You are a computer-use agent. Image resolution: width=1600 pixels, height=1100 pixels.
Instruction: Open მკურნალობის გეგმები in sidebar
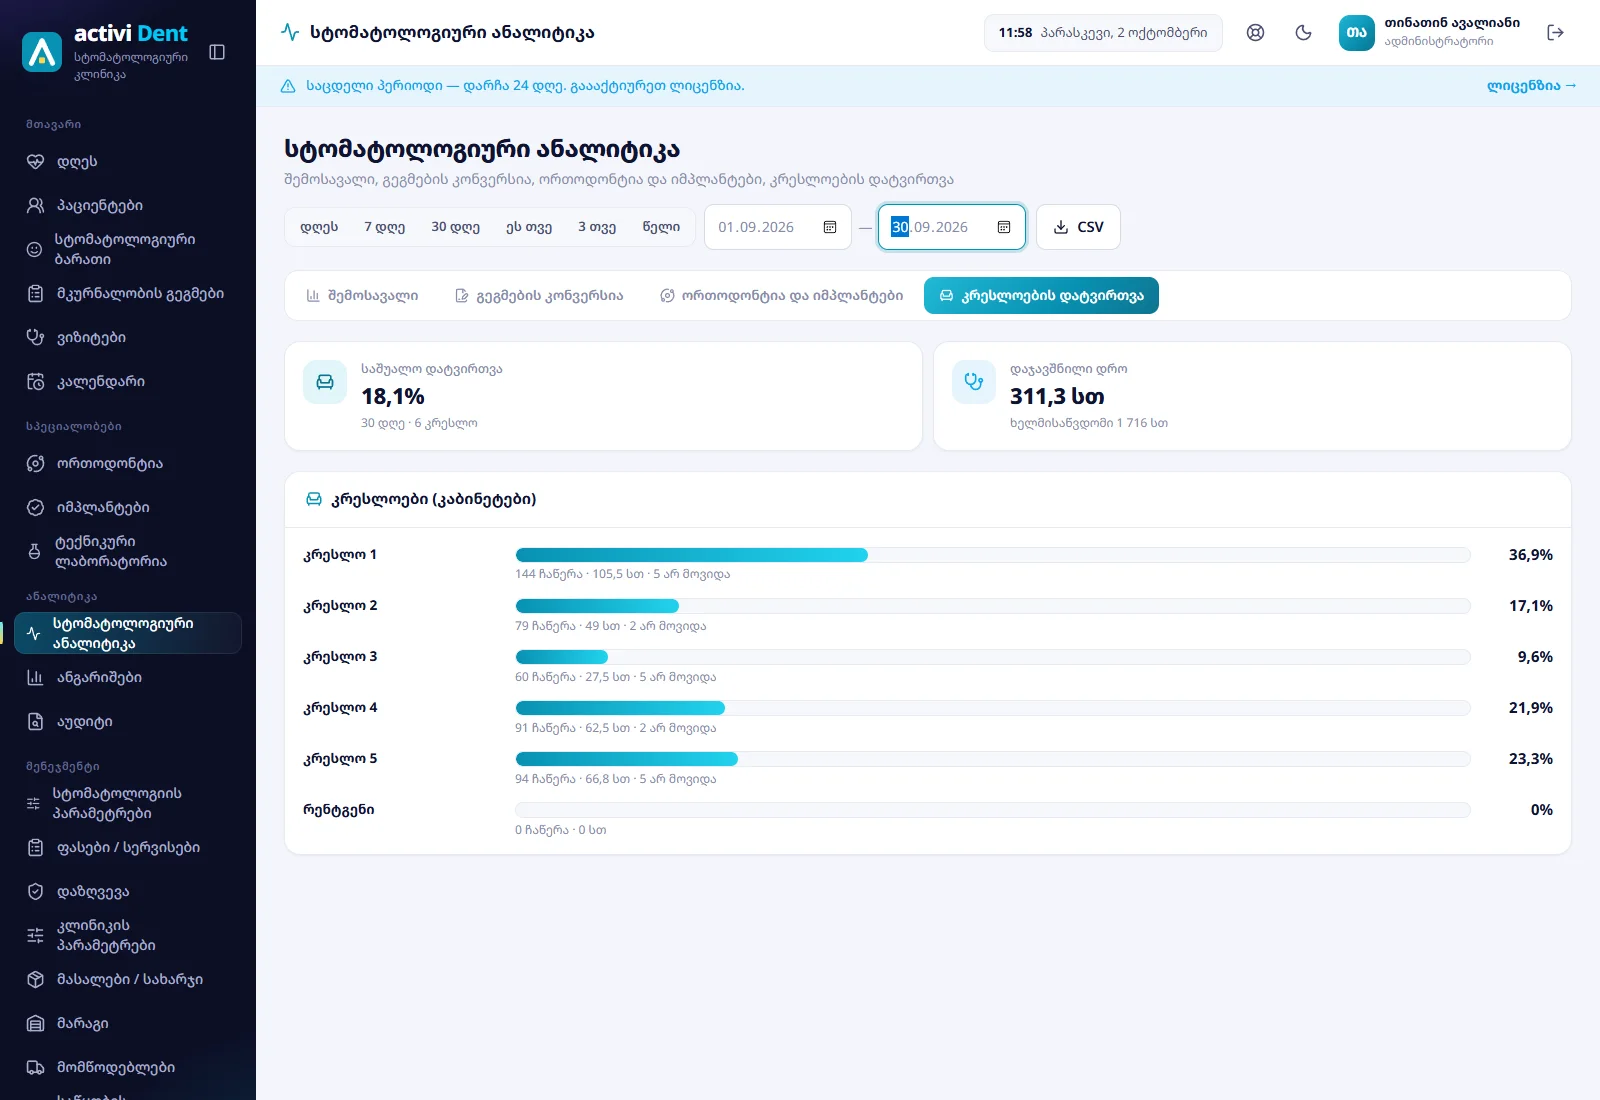pos(128,294)
